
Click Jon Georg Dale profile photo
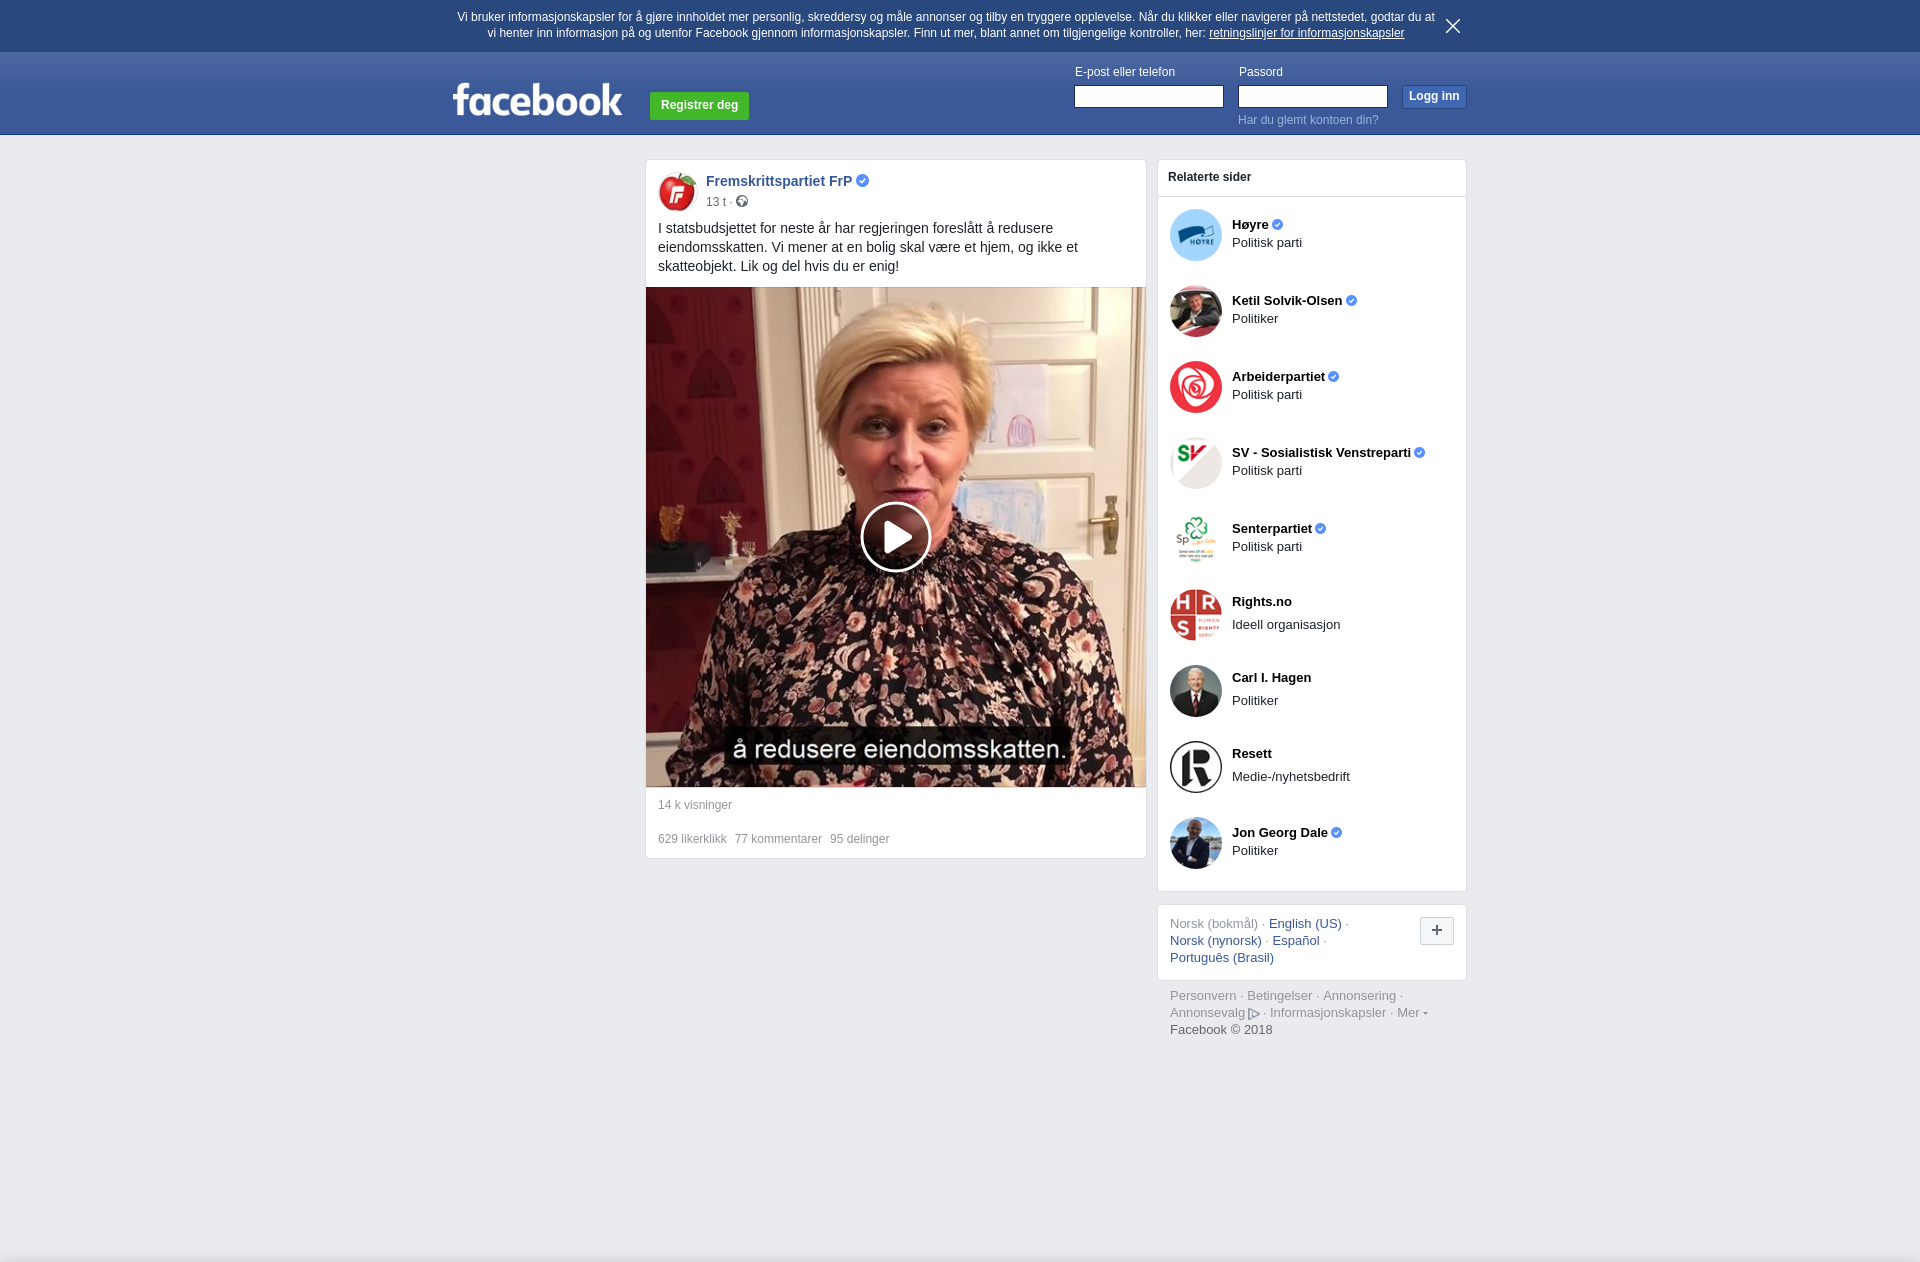point(1196,843)
